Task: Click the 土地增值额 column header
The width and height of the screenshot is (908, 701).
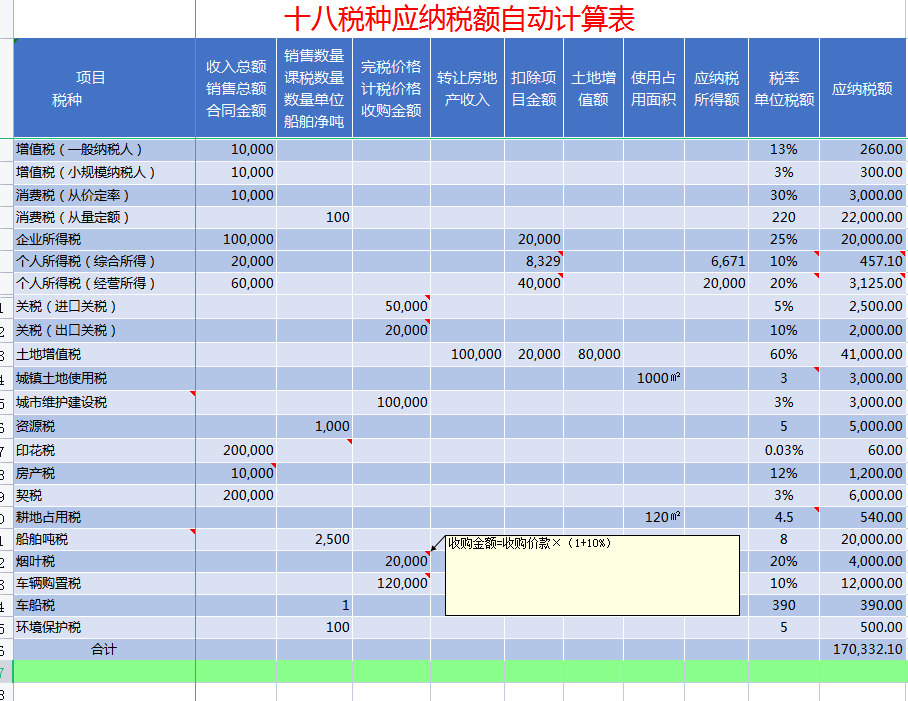Action: pyautogui.click(x=593, y=89)
